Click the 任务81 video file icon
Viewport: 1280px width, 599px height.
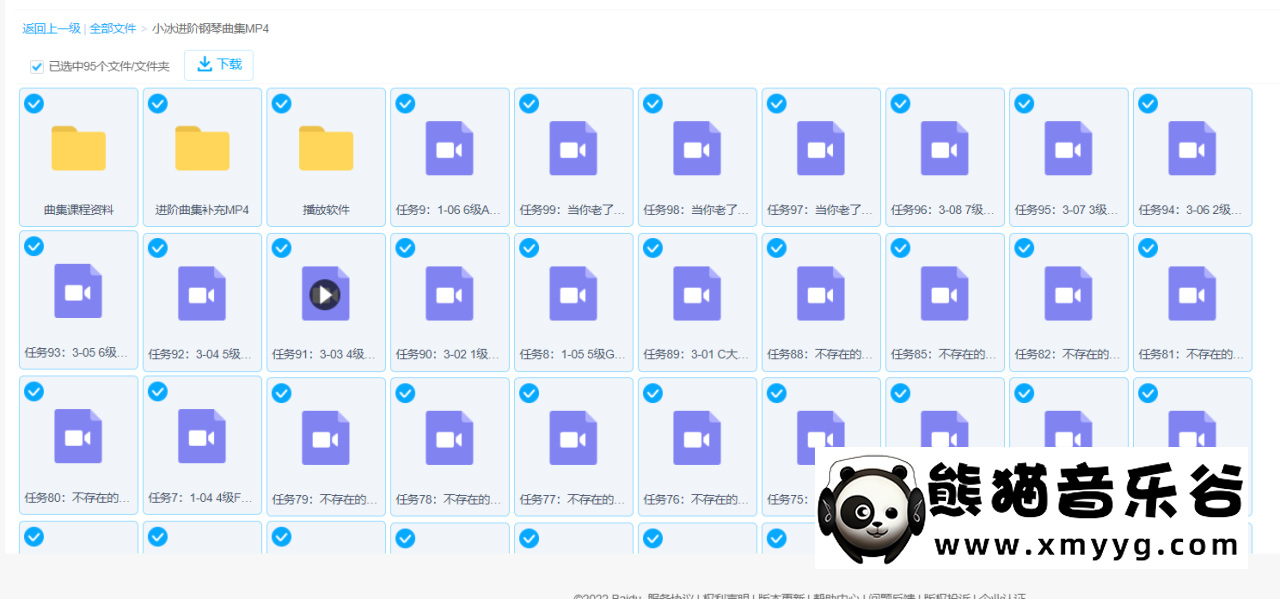tap(1192, 293)
